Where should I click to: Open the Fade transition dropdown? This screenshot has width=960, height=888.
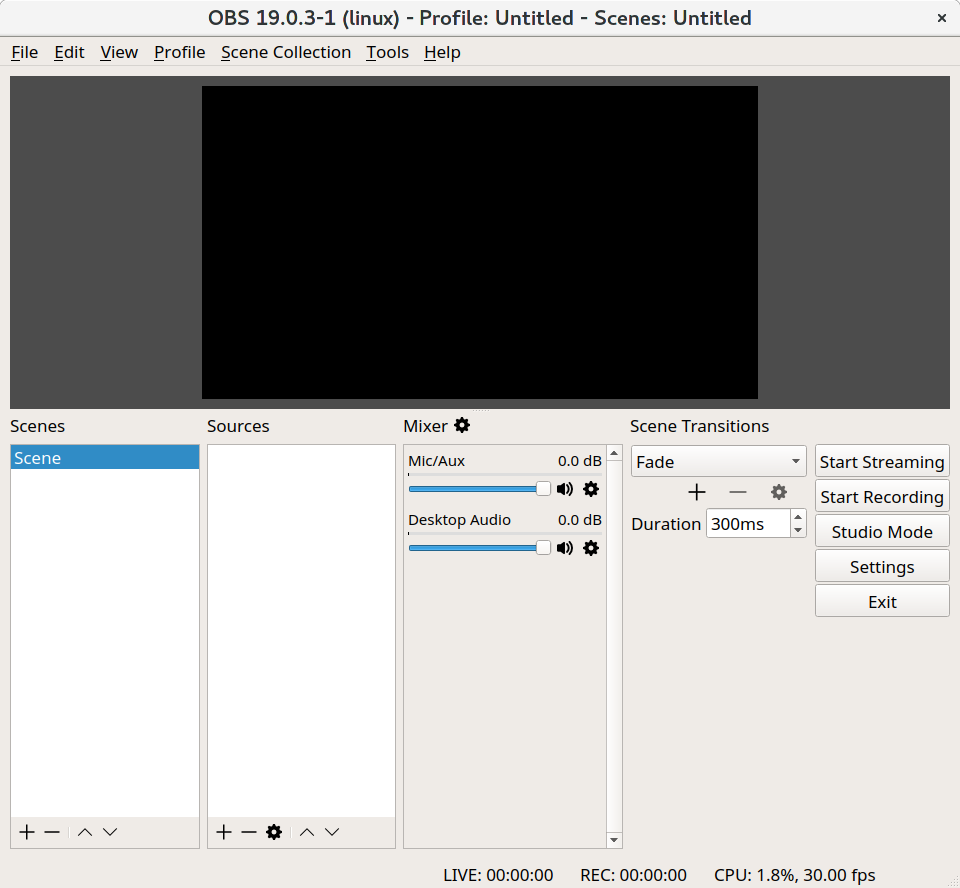(x=717, y=461)
